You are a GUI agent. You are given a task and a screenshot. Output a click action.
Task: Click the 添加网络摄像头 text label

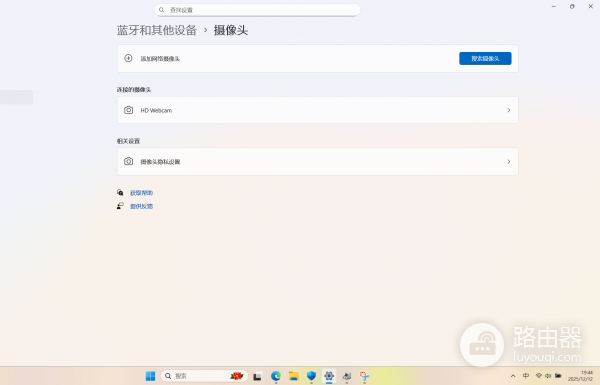coord(160,59)
